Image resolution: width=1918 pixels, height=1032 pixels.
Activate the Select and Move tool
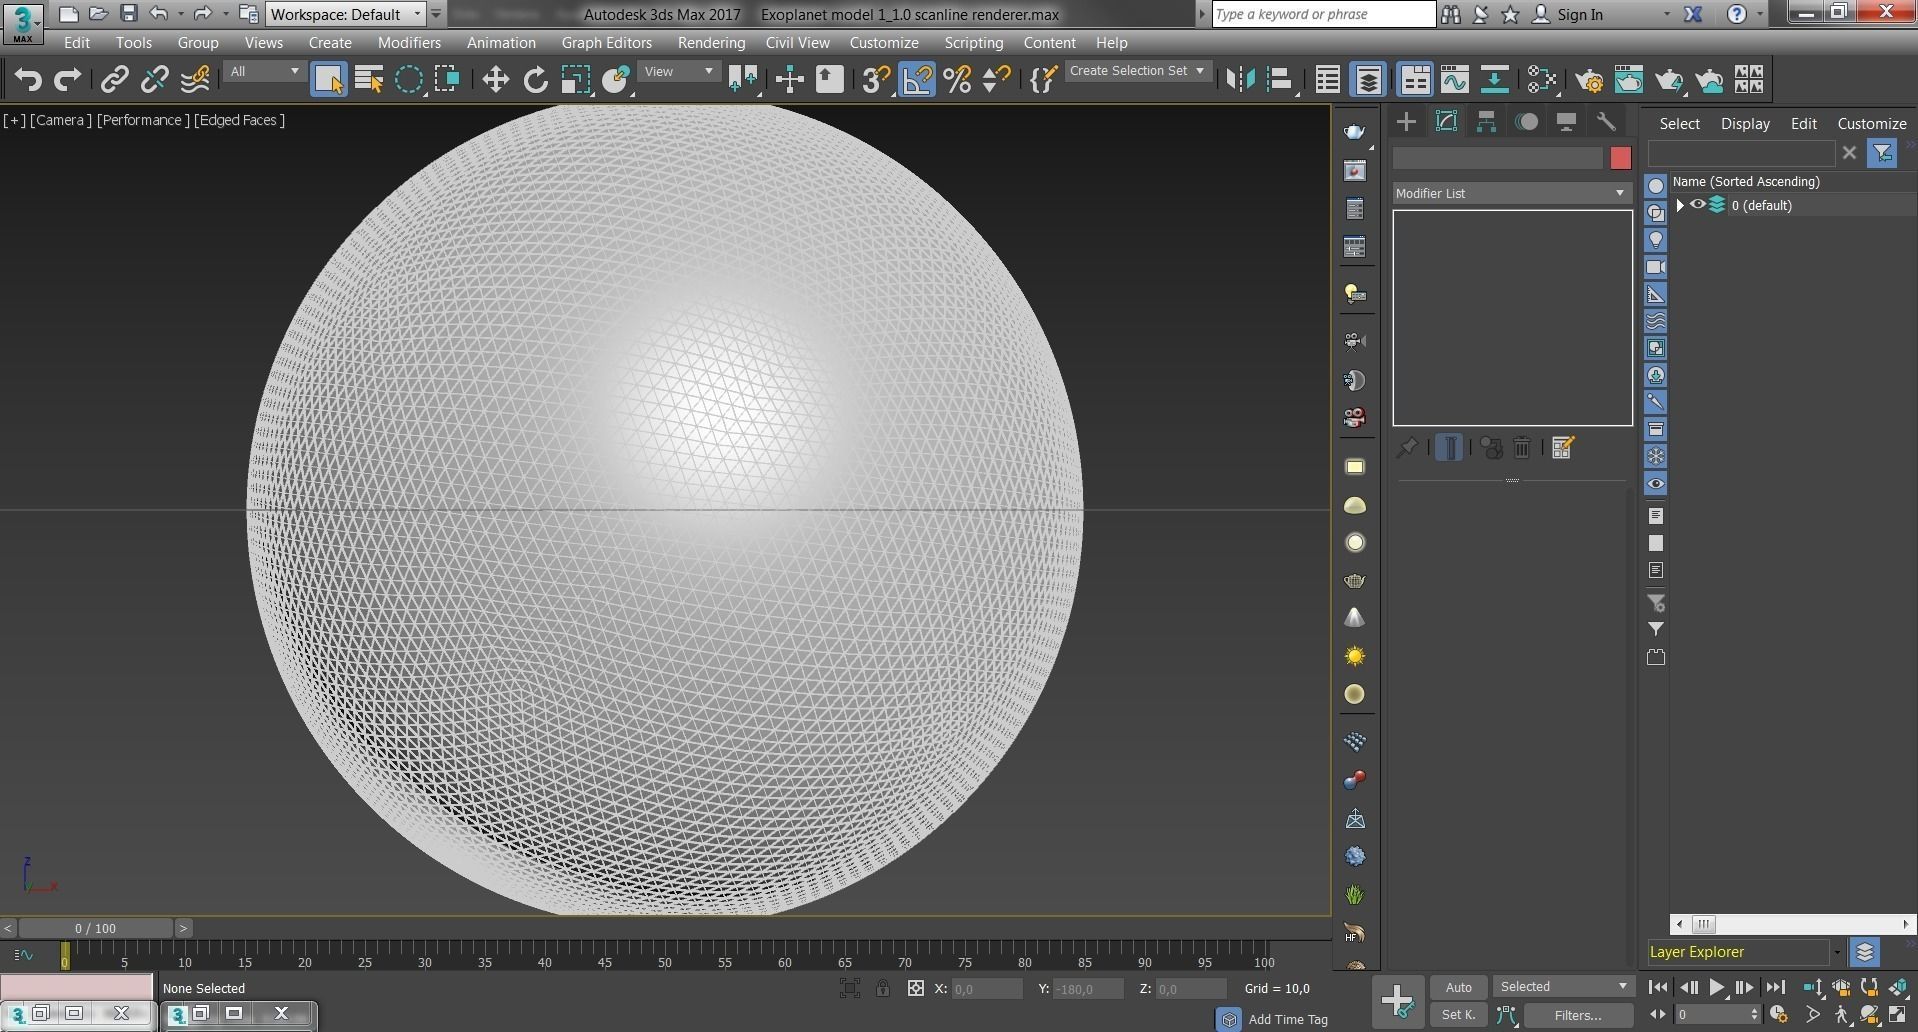coord(495,79)
